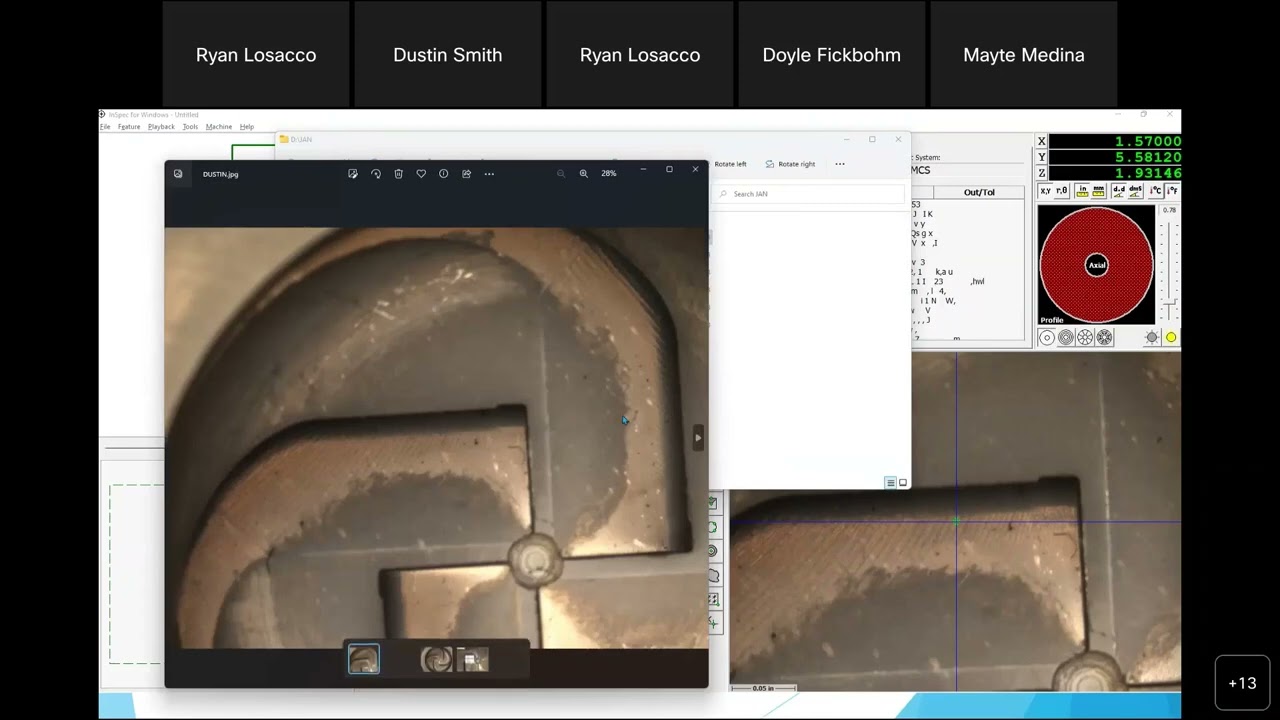Open file info for DUSTIN.jpg
Viewport: 1280px width, 720px height.
pos(444,174)
